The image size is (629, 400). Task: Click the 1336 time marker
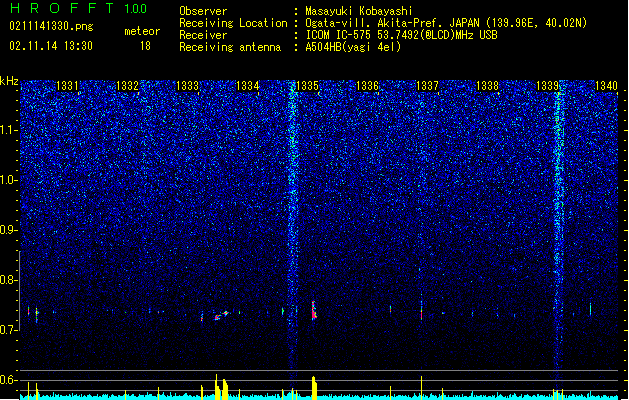pos(367,86)
